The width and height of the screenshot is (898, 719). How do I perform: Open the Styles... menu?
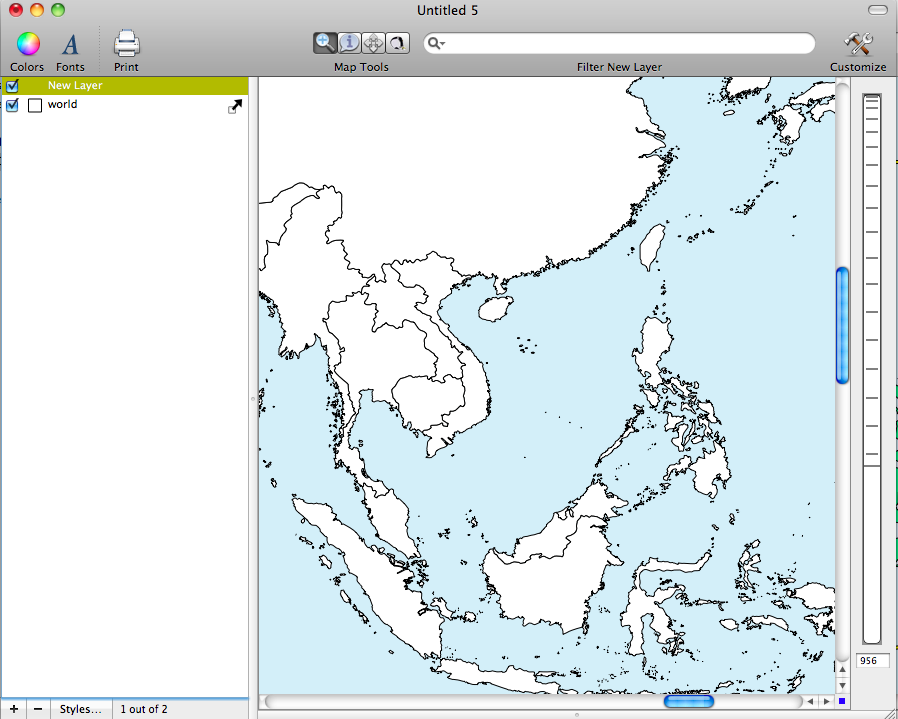[x=80, y=709]
